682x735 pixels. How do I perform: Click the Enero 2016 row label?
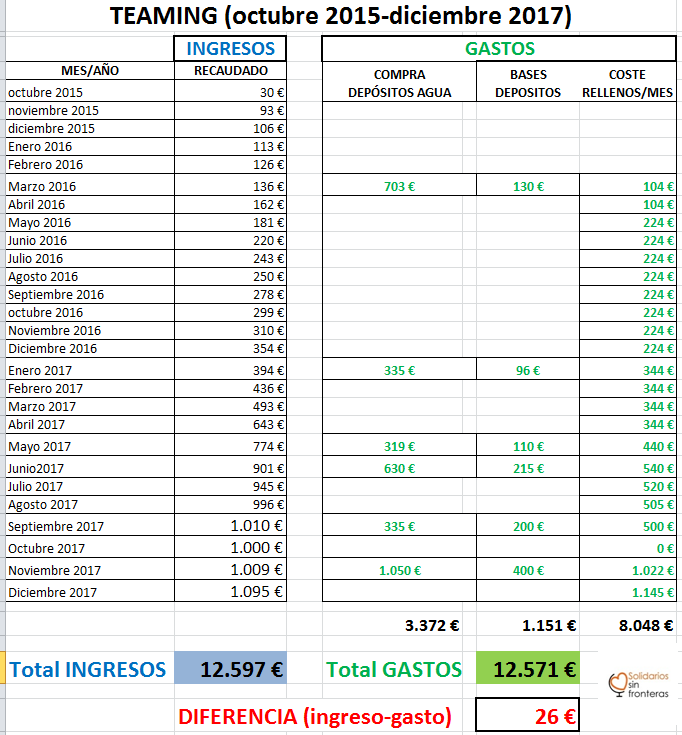(90, 146)
